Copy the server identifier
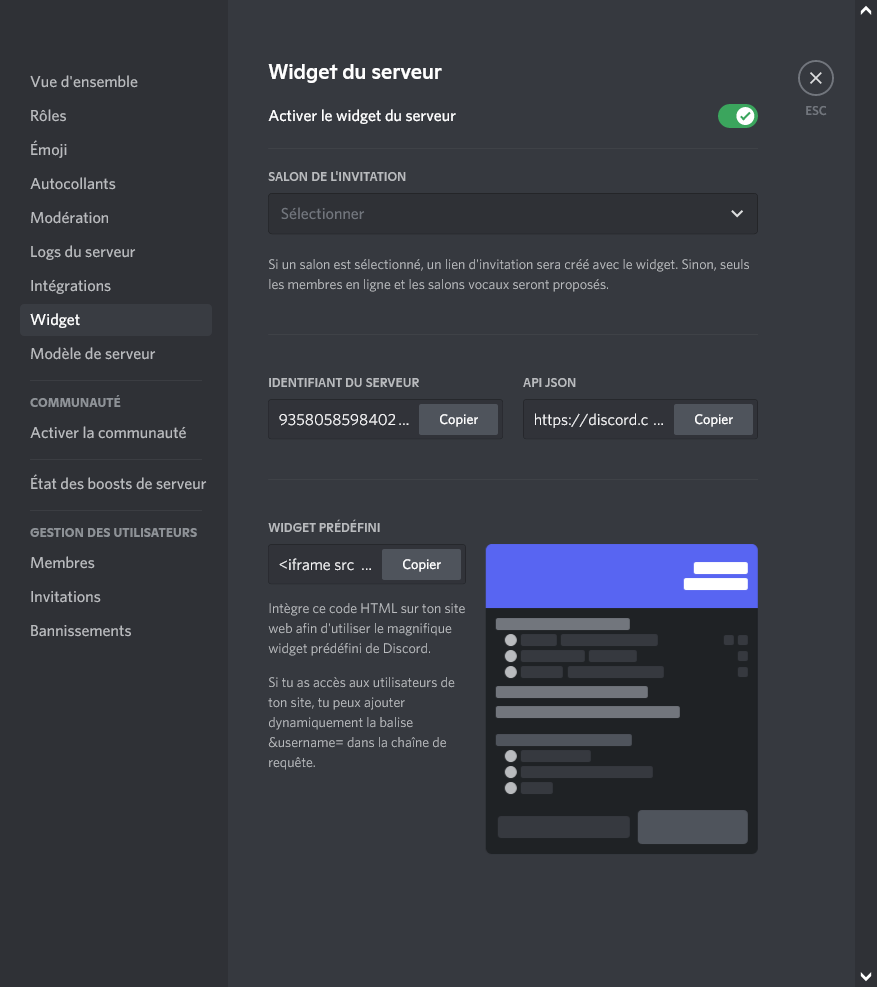Screen dimensions: 877x987 pyautogui.click(x=458, y=420)
